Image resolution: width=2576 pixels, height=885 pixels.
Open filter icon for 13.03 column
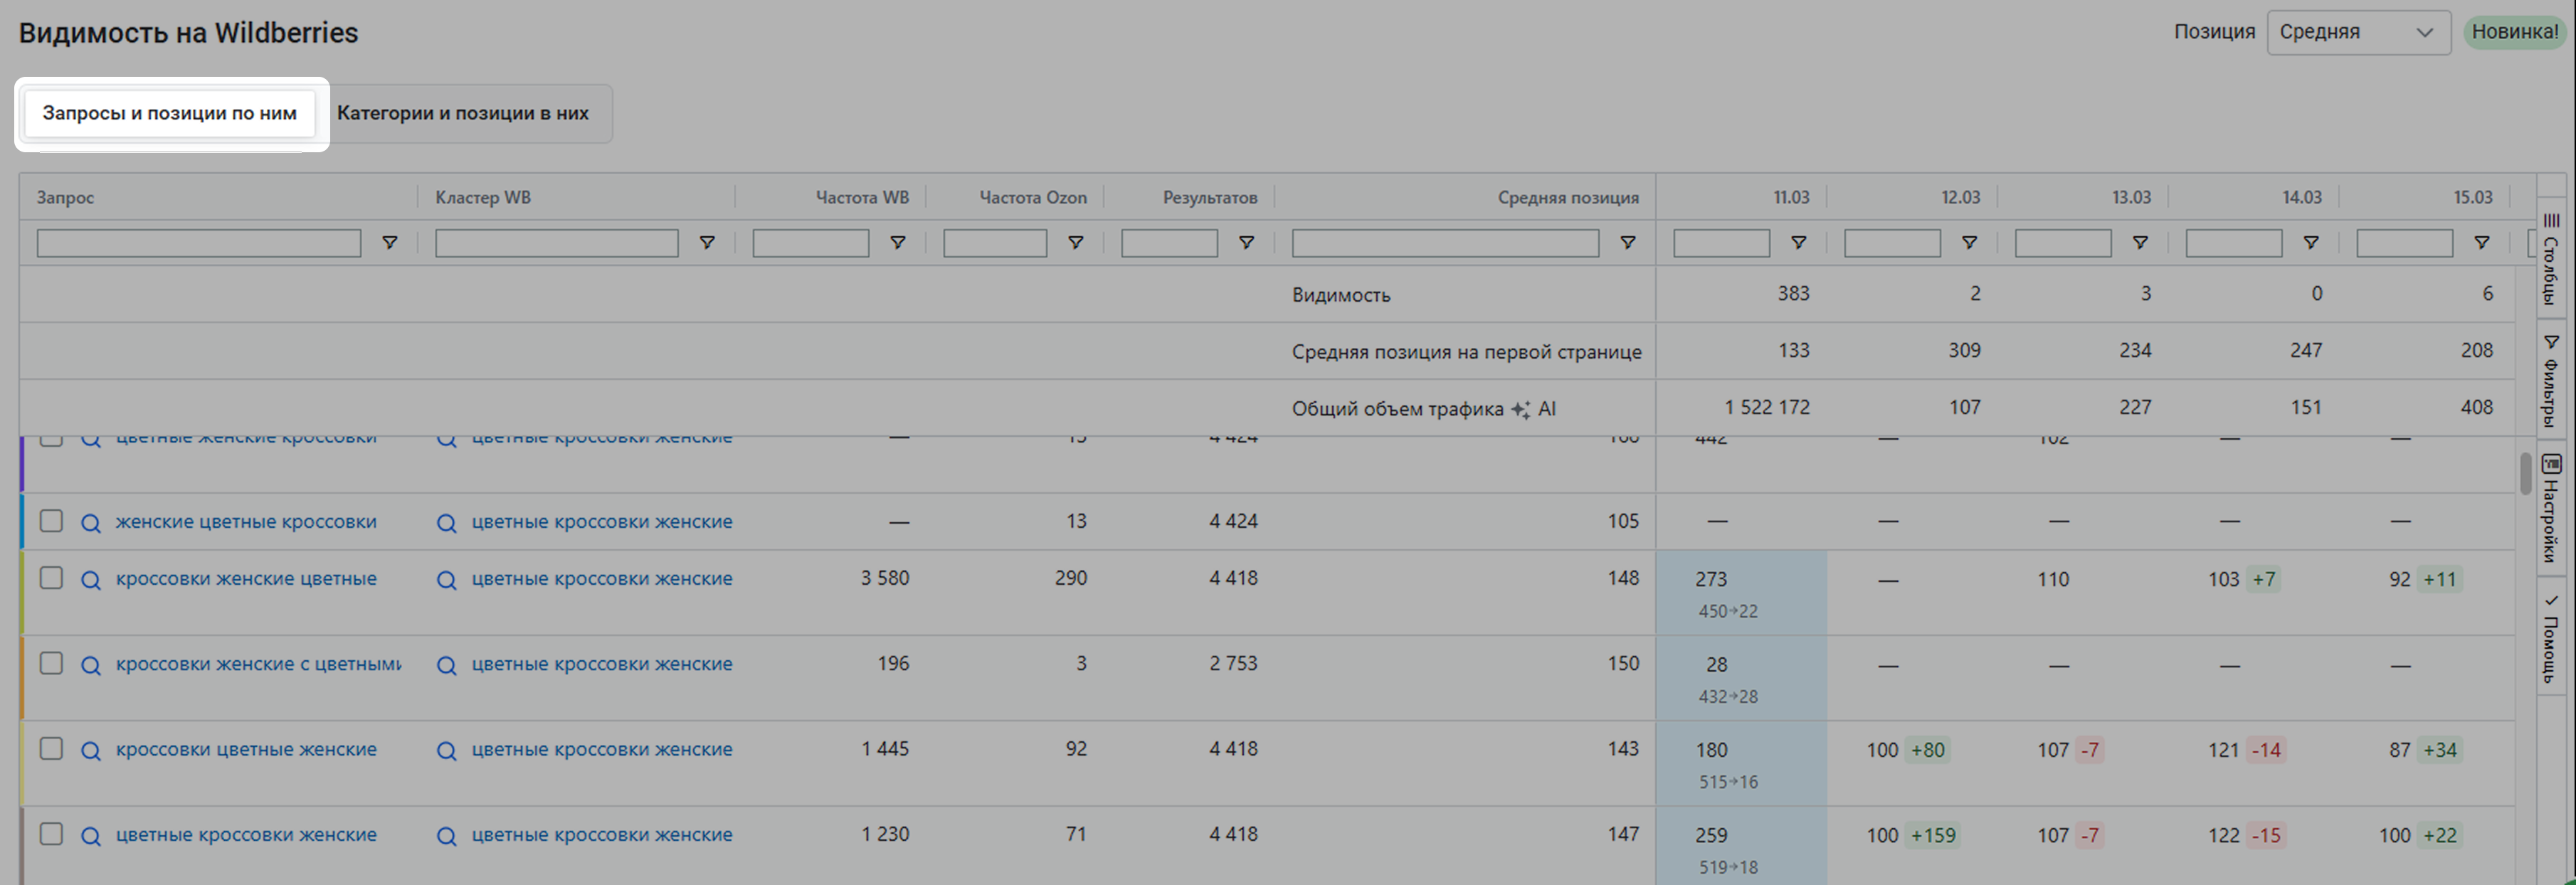tap(2141, 243)
